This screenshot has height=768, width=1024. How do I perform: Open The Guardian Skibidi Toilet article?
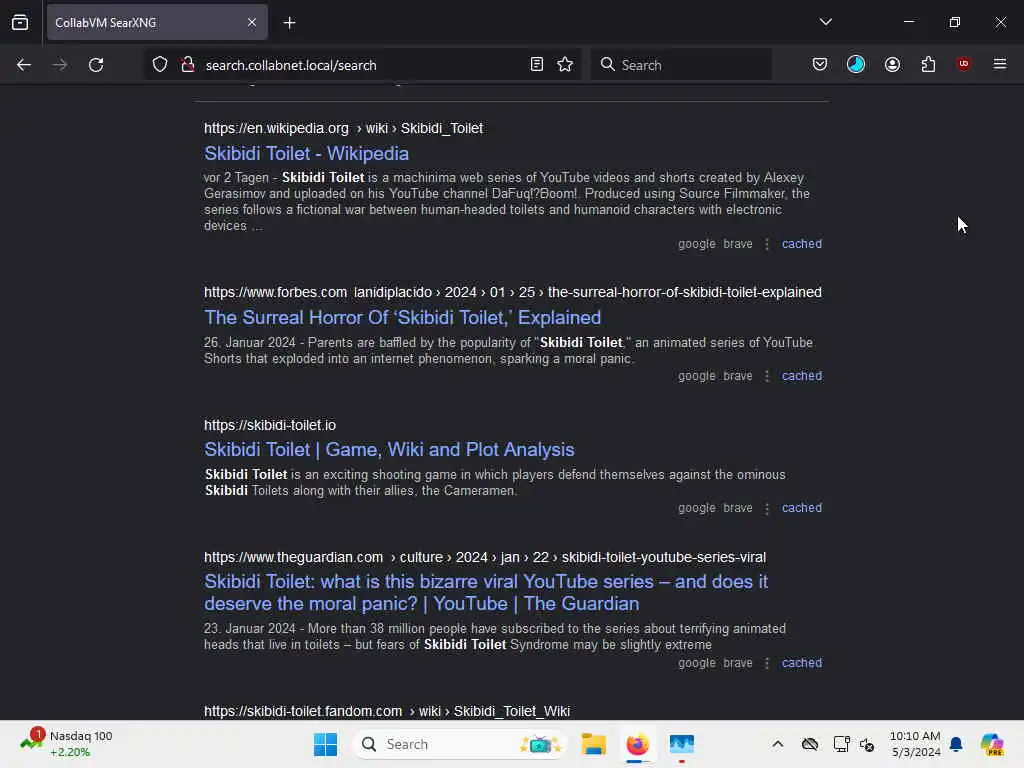[486, 592]
